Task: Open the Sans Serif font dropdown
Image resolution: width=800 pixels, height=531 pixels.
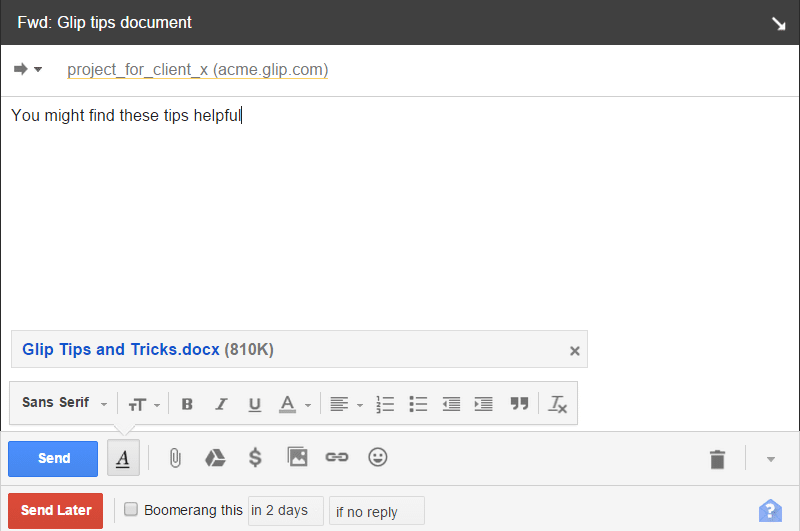Action: (65, 403)
